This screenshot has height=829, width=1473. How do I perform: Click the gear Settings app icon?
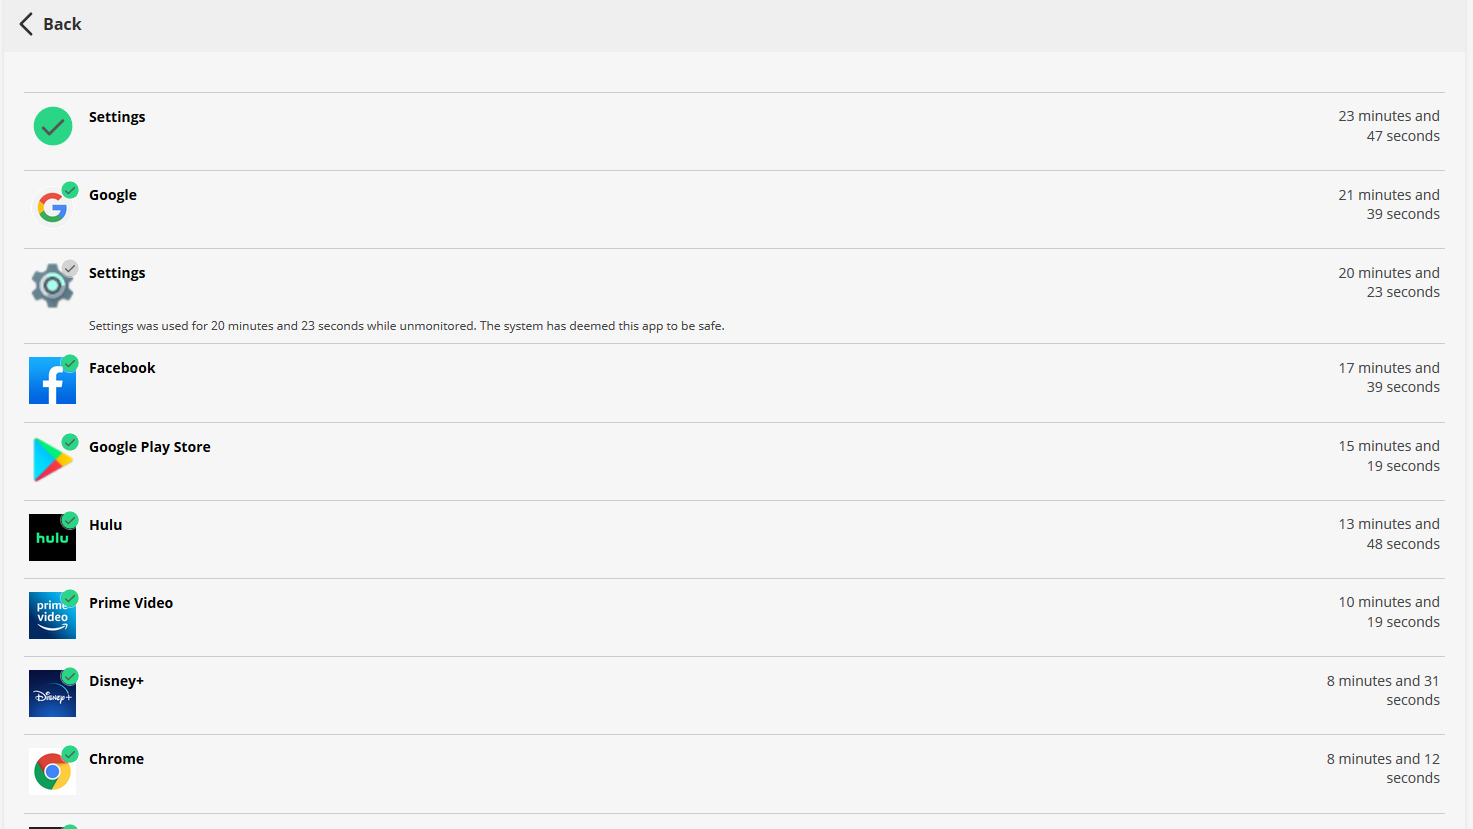click(52, 286)
